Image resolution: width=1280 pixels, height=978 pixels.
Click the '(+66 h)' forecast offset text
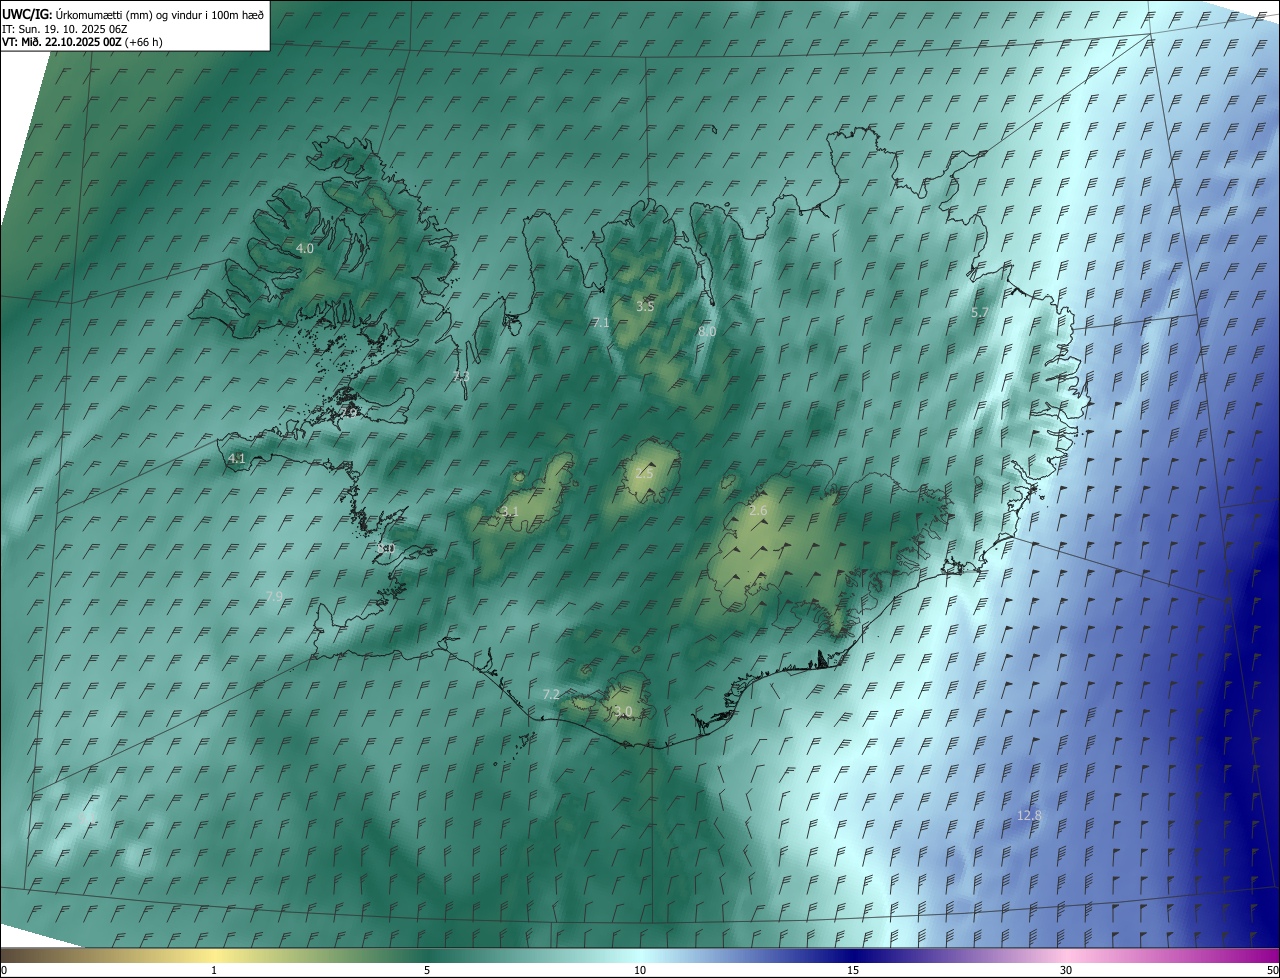(x=142, y=42)
